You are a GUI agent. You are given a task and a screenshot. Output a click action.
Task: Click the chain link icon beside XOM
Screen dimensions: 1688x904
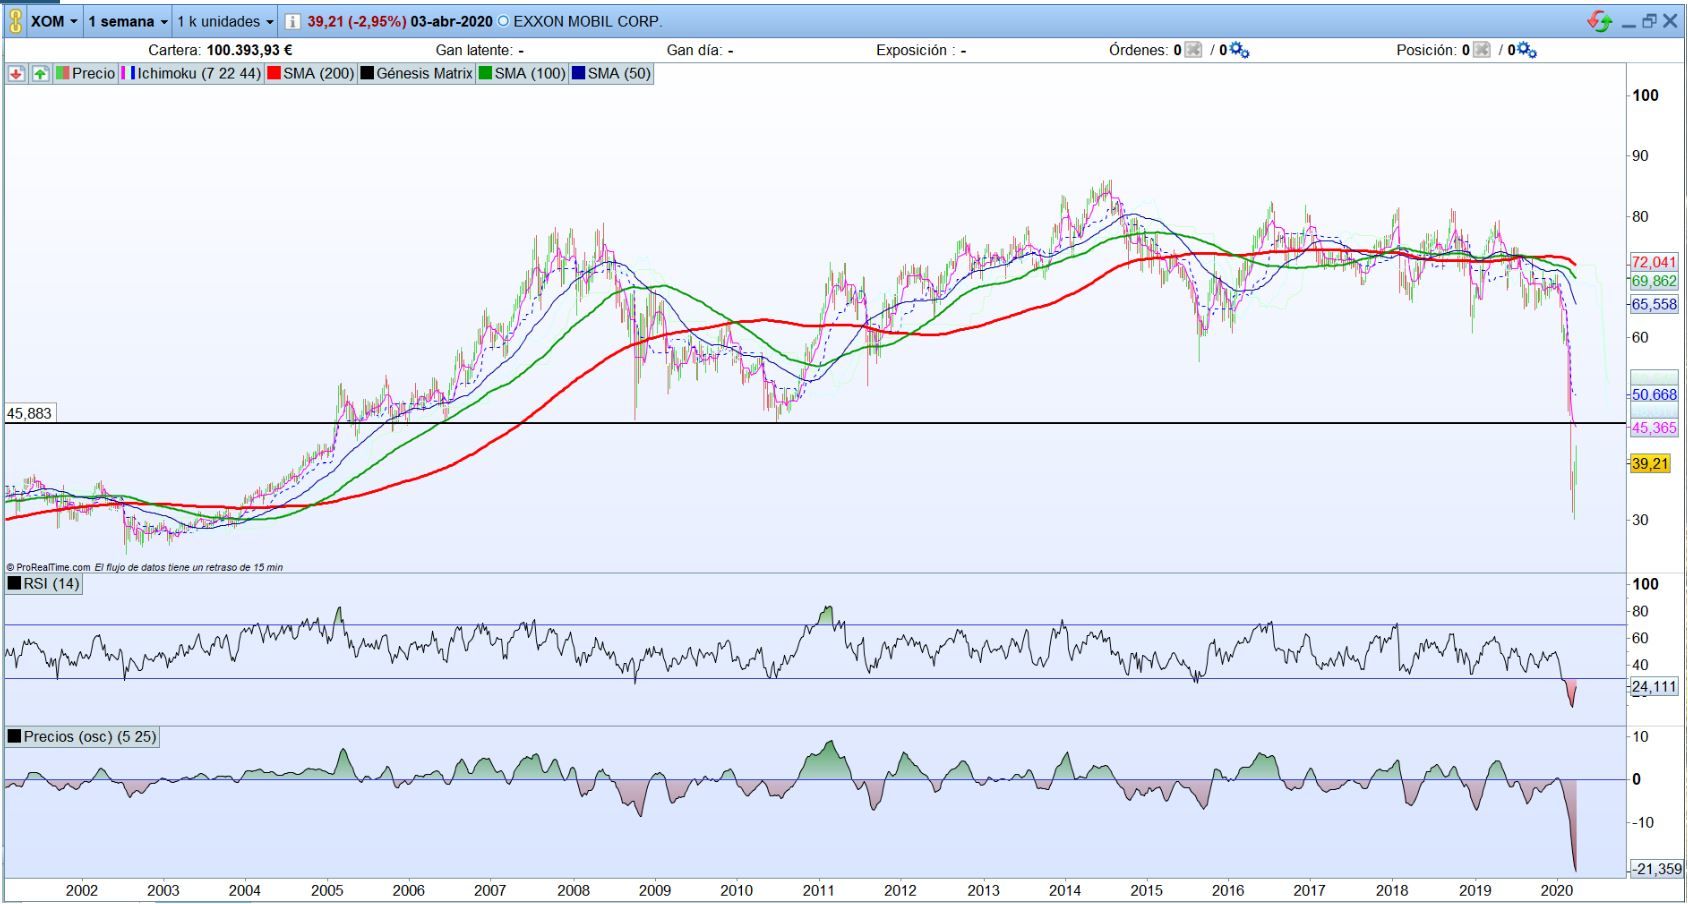pos(15,21)
